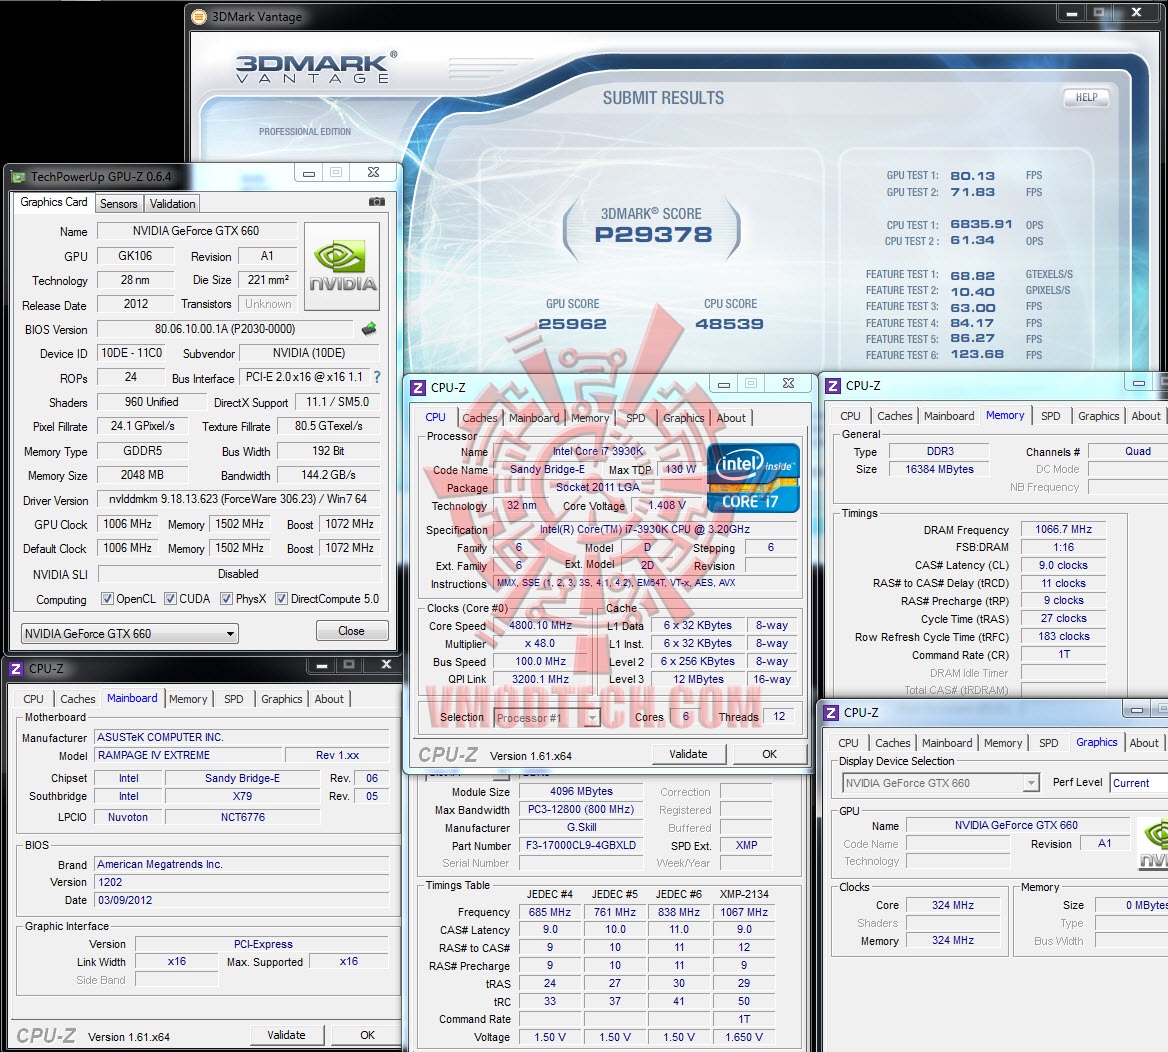Click the Close button in GPU-Z

352,631
